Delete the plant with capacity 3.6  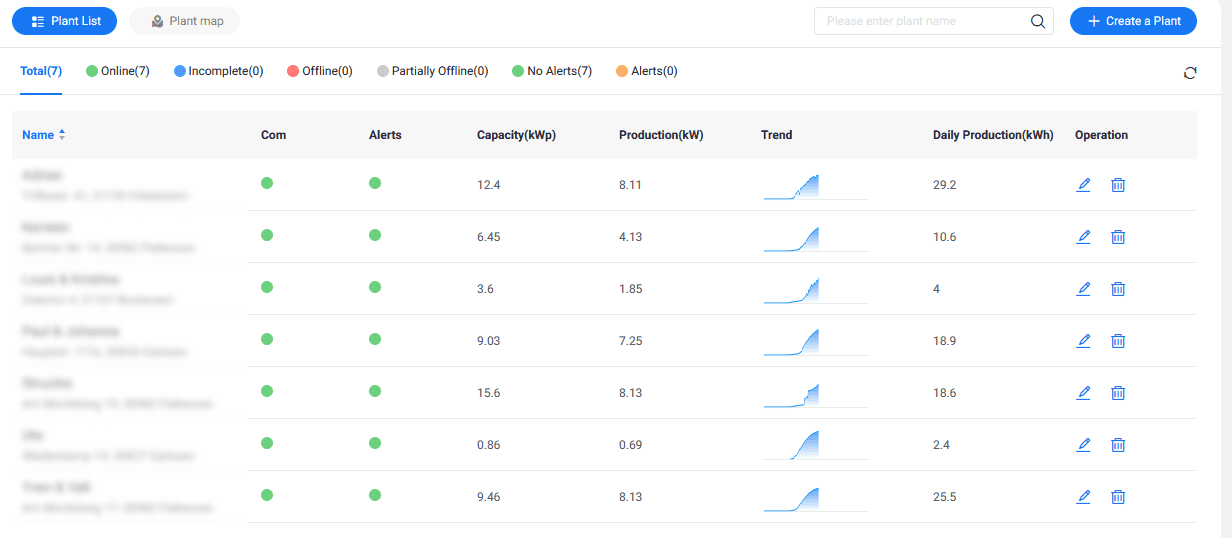click(1118, 289)
